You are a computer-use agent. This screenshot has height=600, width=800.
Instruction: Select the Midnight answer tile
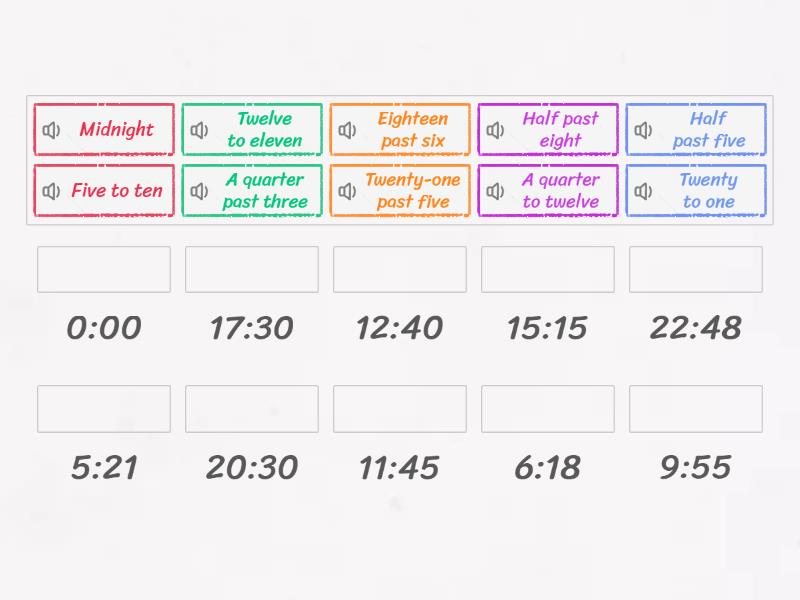coord(113,129)
